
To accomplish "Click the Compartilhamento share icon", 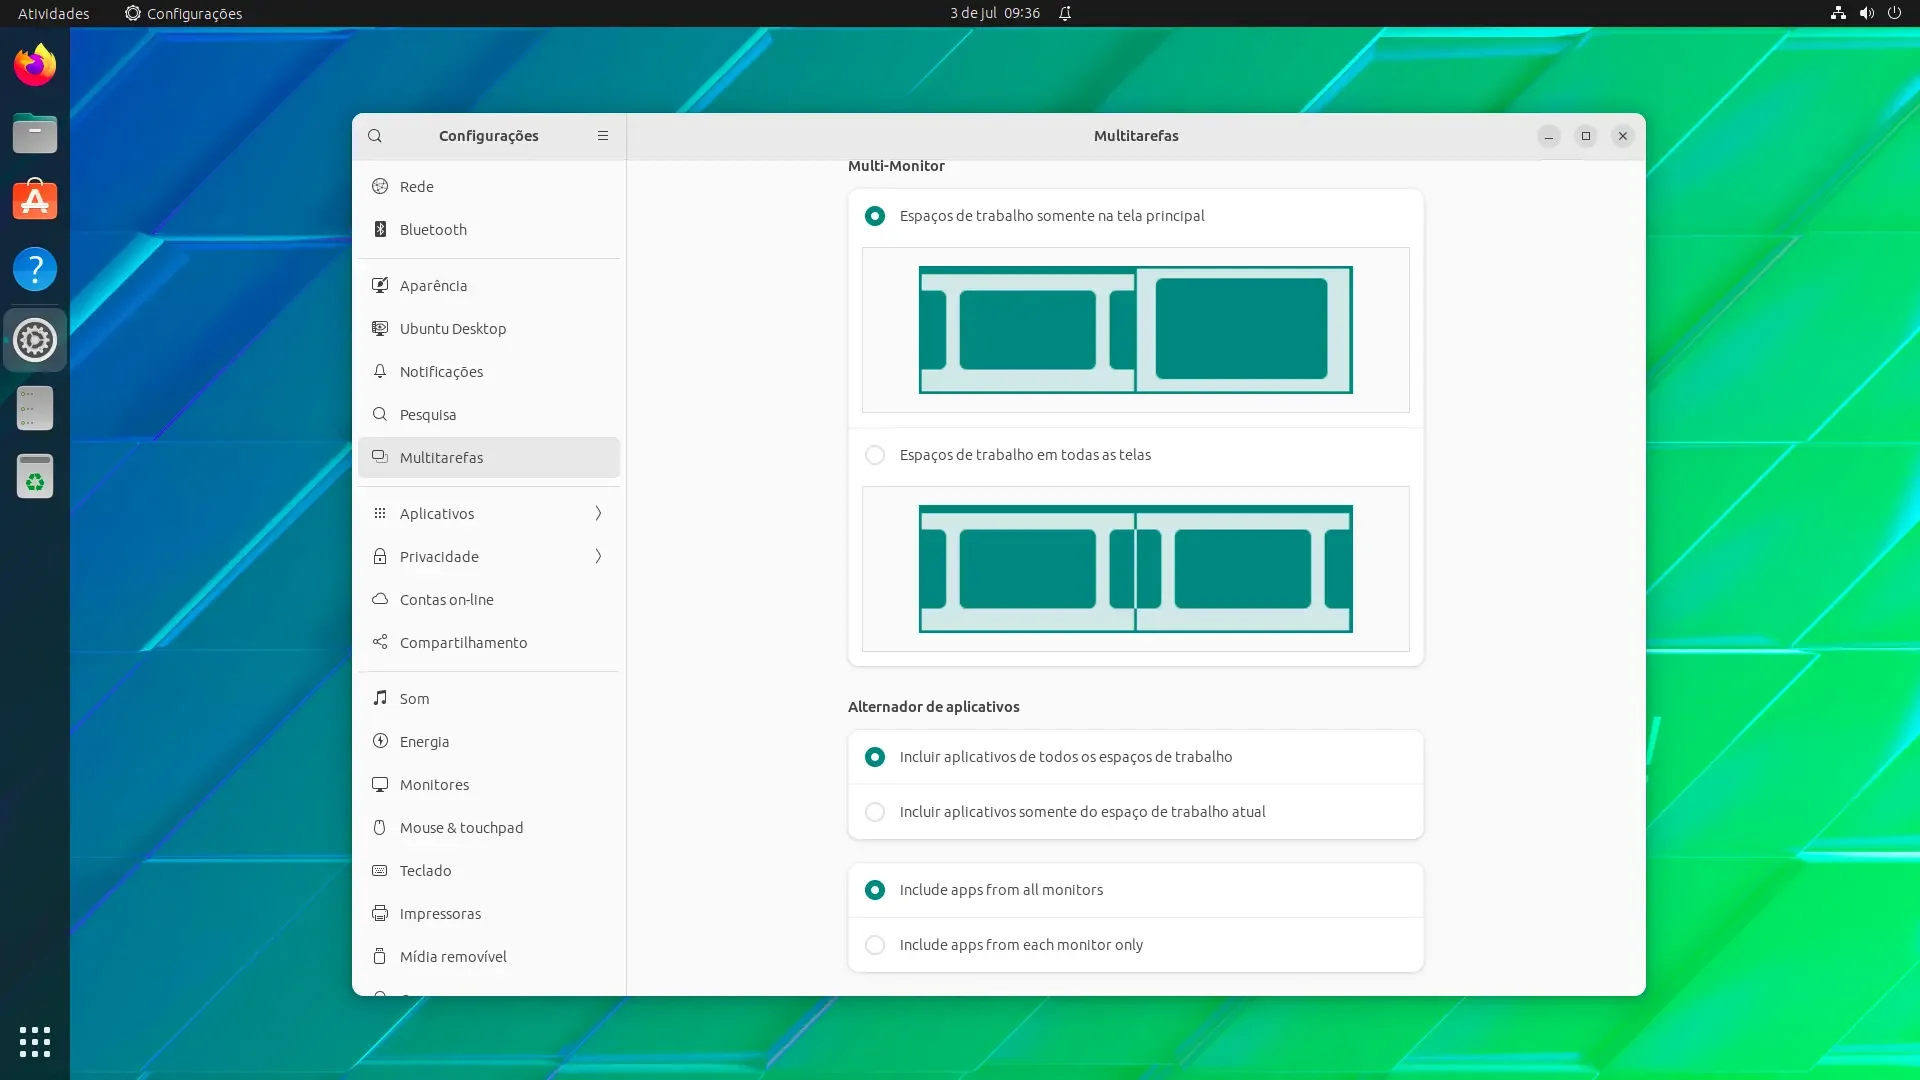I will pyautogui.click(x=380, y=642).
